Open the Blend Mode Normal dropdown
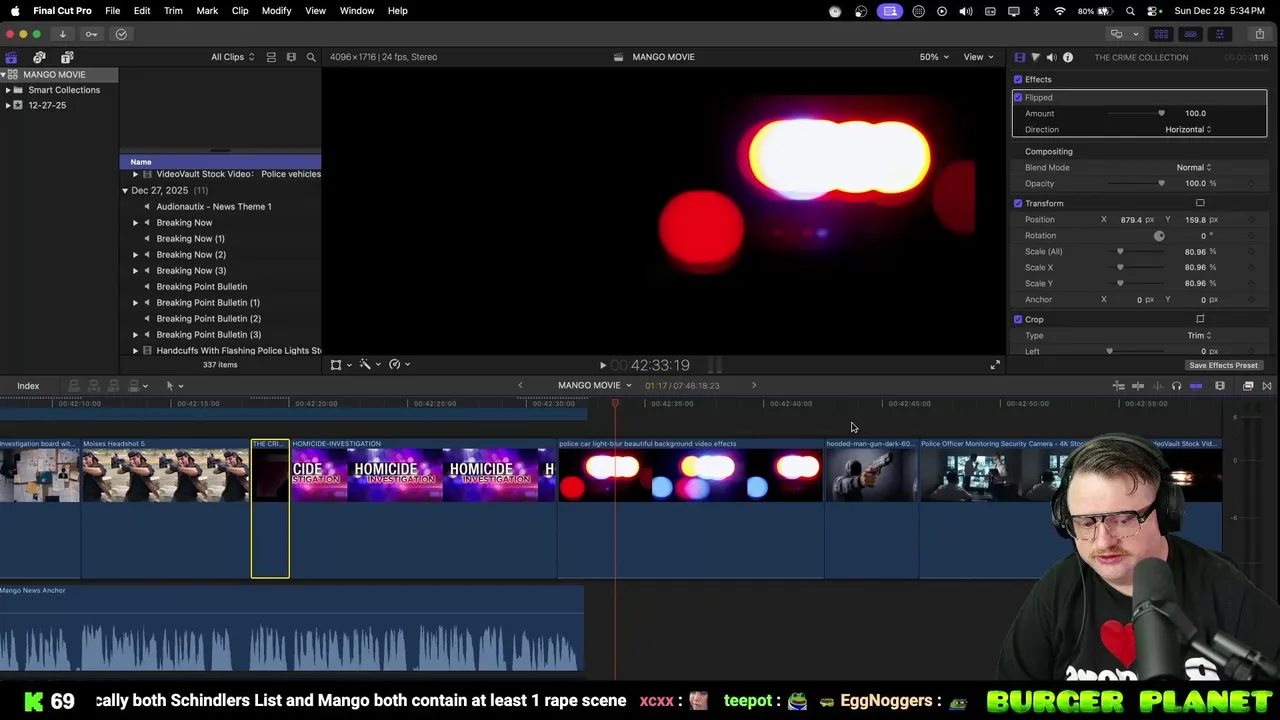This screenshot has width=1280, height=720. [1194, 168]
